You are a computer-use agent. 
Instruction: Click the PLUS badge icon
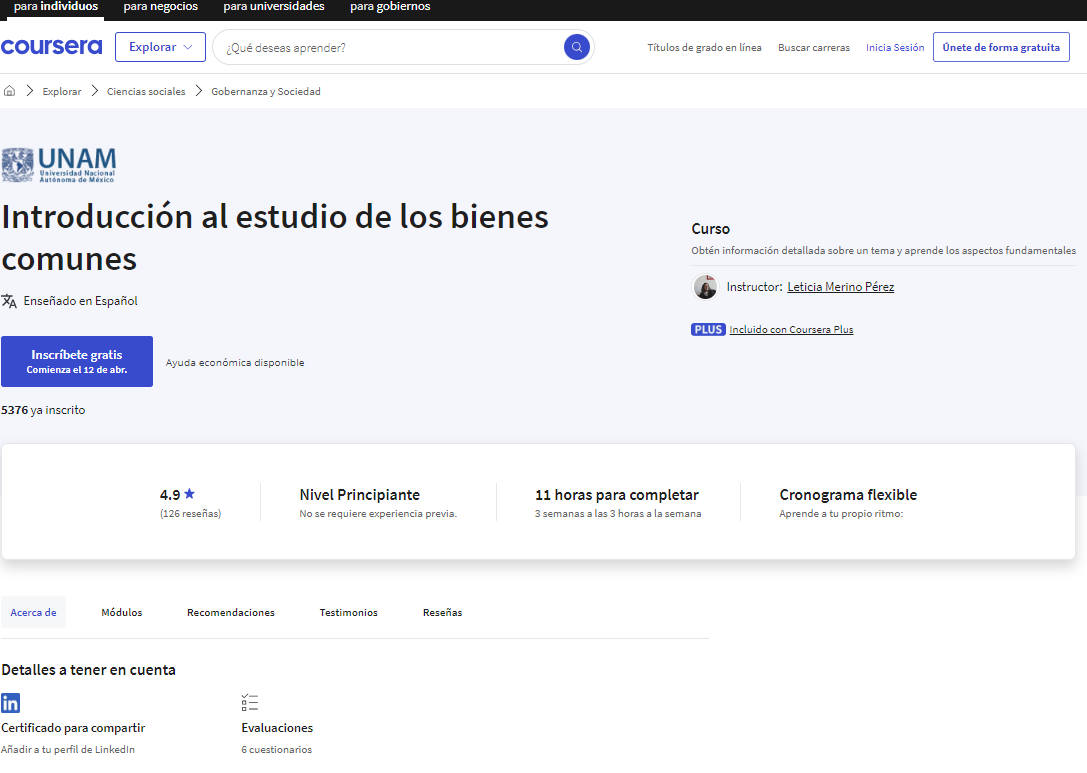[708, 329]
